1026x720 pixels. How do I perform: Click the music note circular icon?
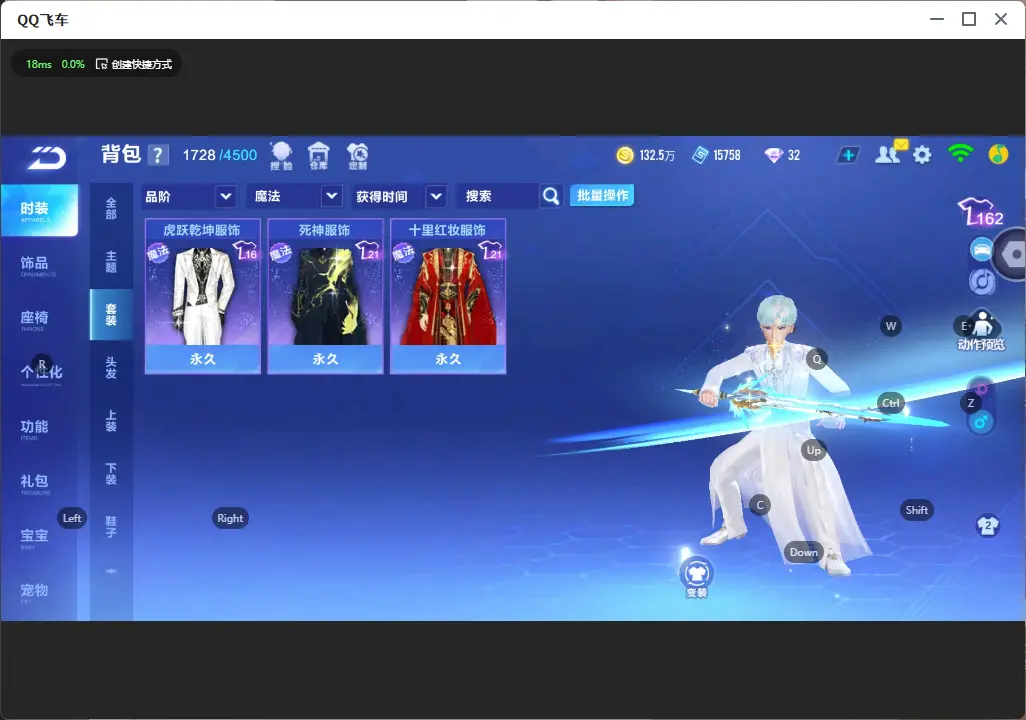click(x=982, y=282)
